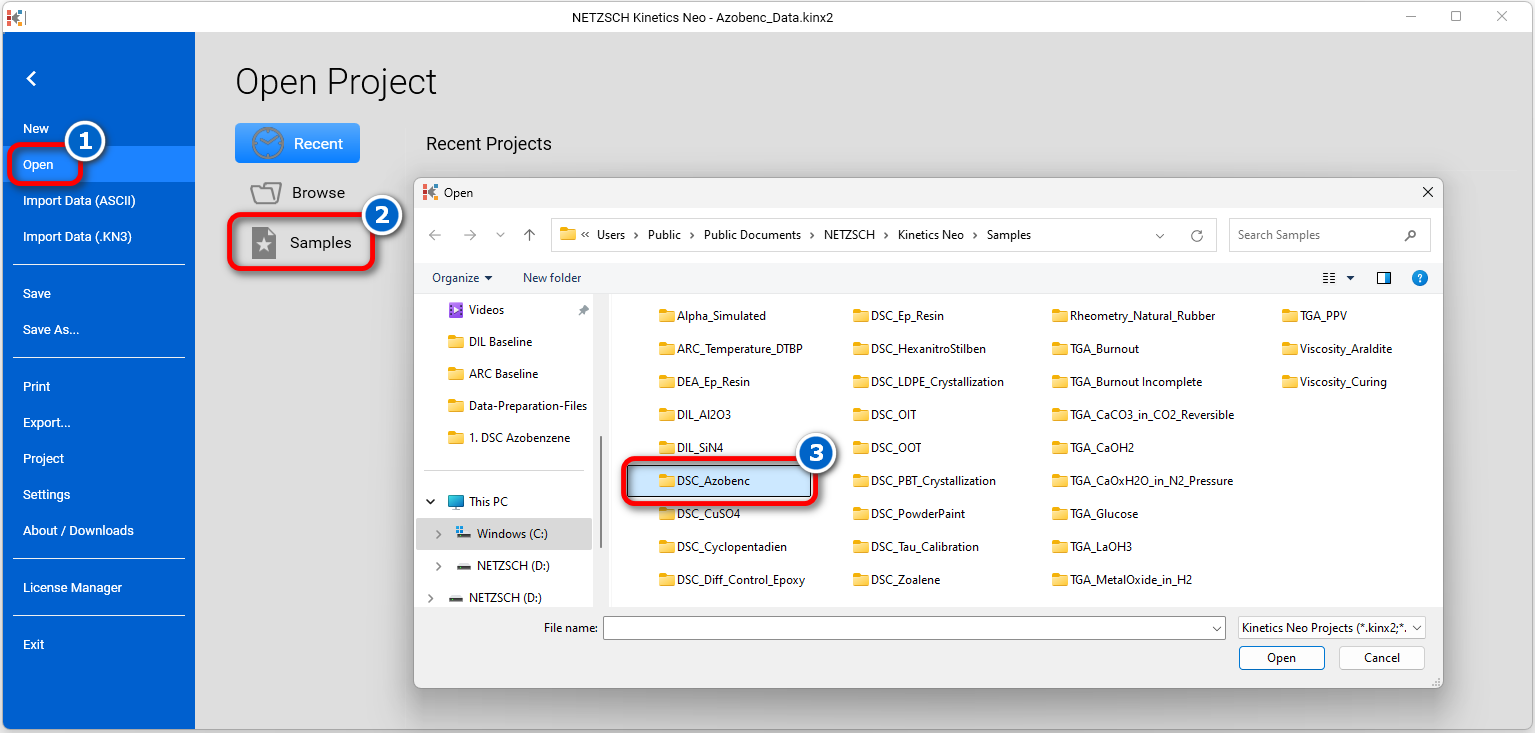Open the Alpha_Simulated folder
The image size is (1535, 733).
click(712, 316)
